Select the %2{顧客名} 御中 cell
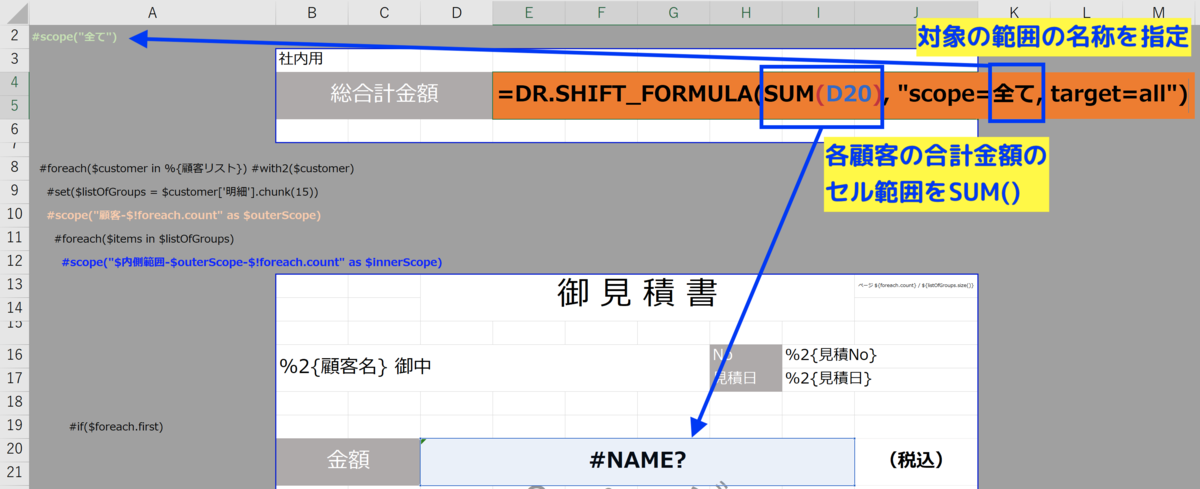 tap(493, 366)
